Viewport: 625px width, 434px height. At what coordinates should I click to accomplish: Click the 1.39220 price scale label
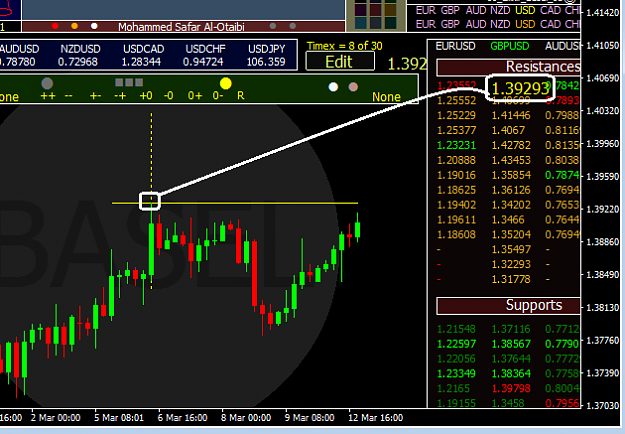point(603,209)
